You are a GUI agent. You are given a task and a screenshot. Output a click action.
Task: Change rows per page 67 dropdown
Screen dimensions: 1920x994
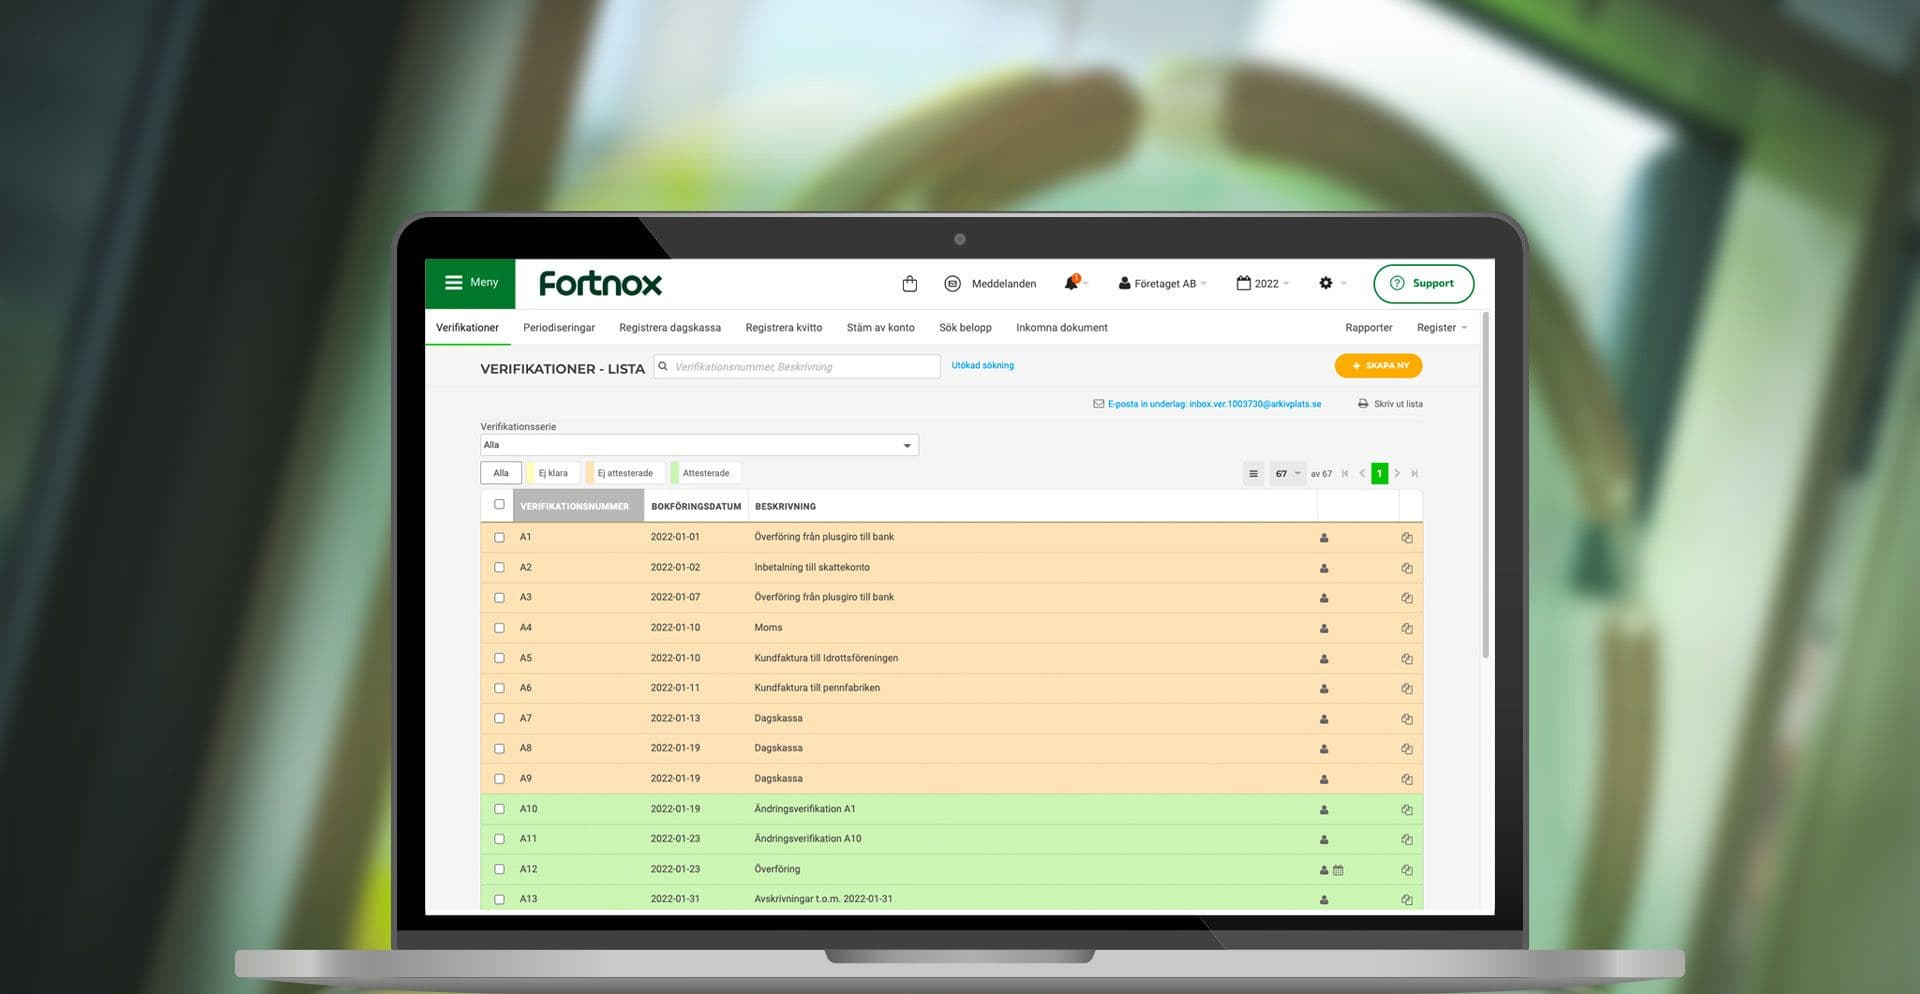coord(1288,474)
